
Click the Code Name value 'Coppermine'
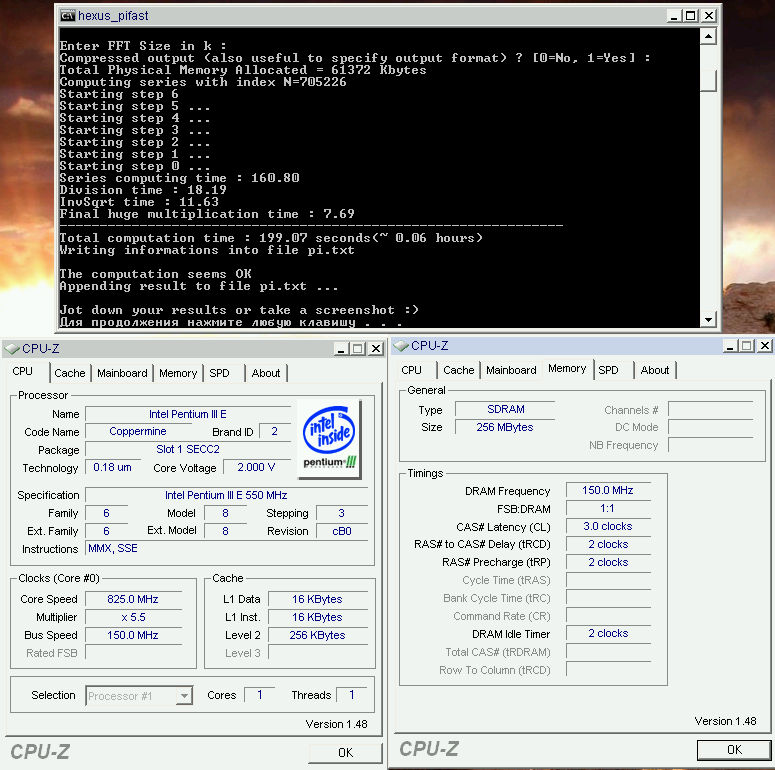coord(138,431)
